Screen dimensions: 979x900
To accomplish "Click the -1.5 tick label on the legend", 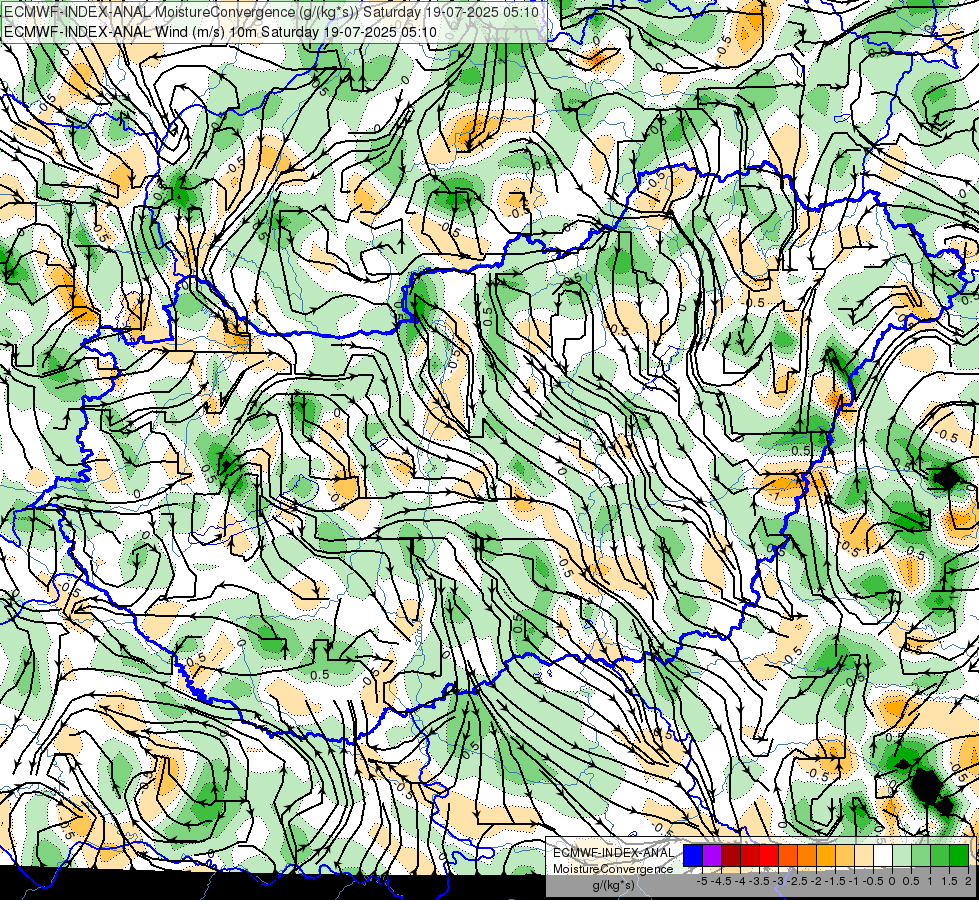I will click(835, 881).
